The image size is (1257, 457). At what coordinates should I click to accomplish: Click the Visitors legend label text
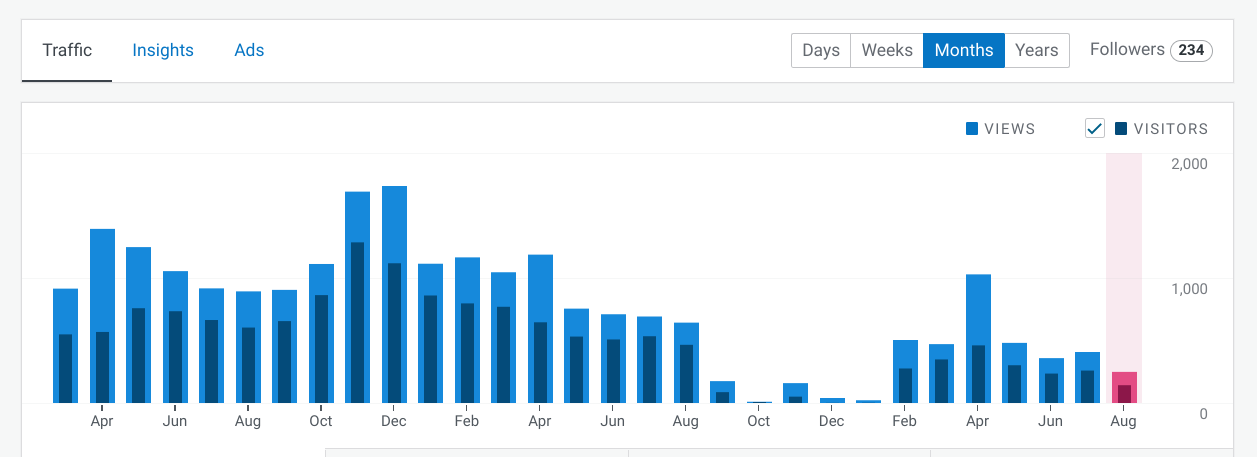pyautogui.click(x=1170, y=129)
